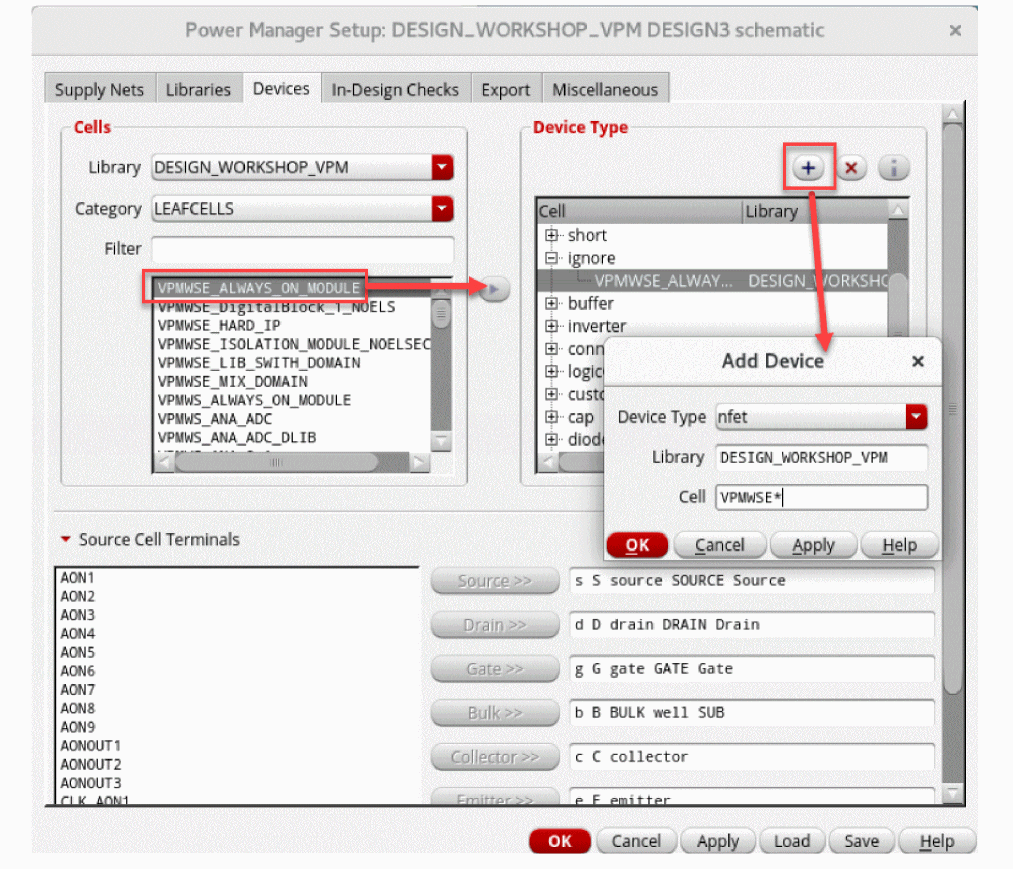
Task: Expand the buffer device type node
Action: pos(551,303)
